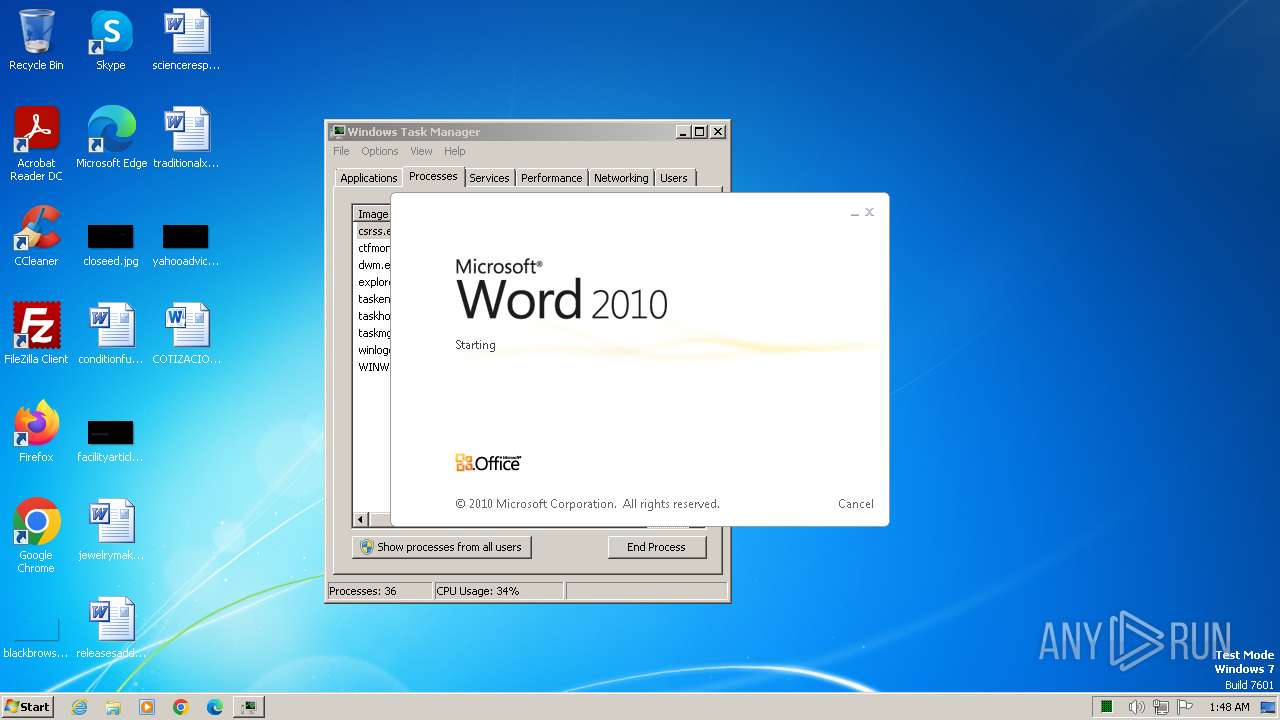Switch to the Performance tab

pos(551,178)
